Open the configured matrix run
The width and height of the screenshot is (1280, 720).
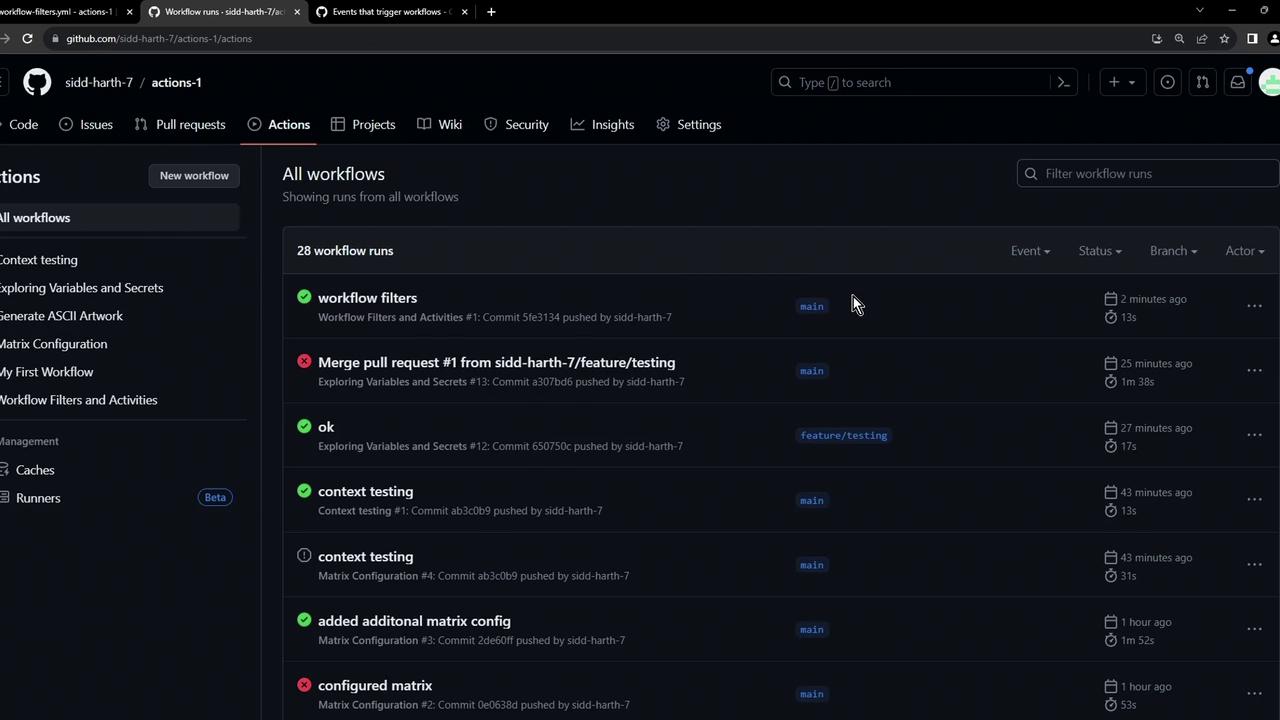tap(375, 685)
